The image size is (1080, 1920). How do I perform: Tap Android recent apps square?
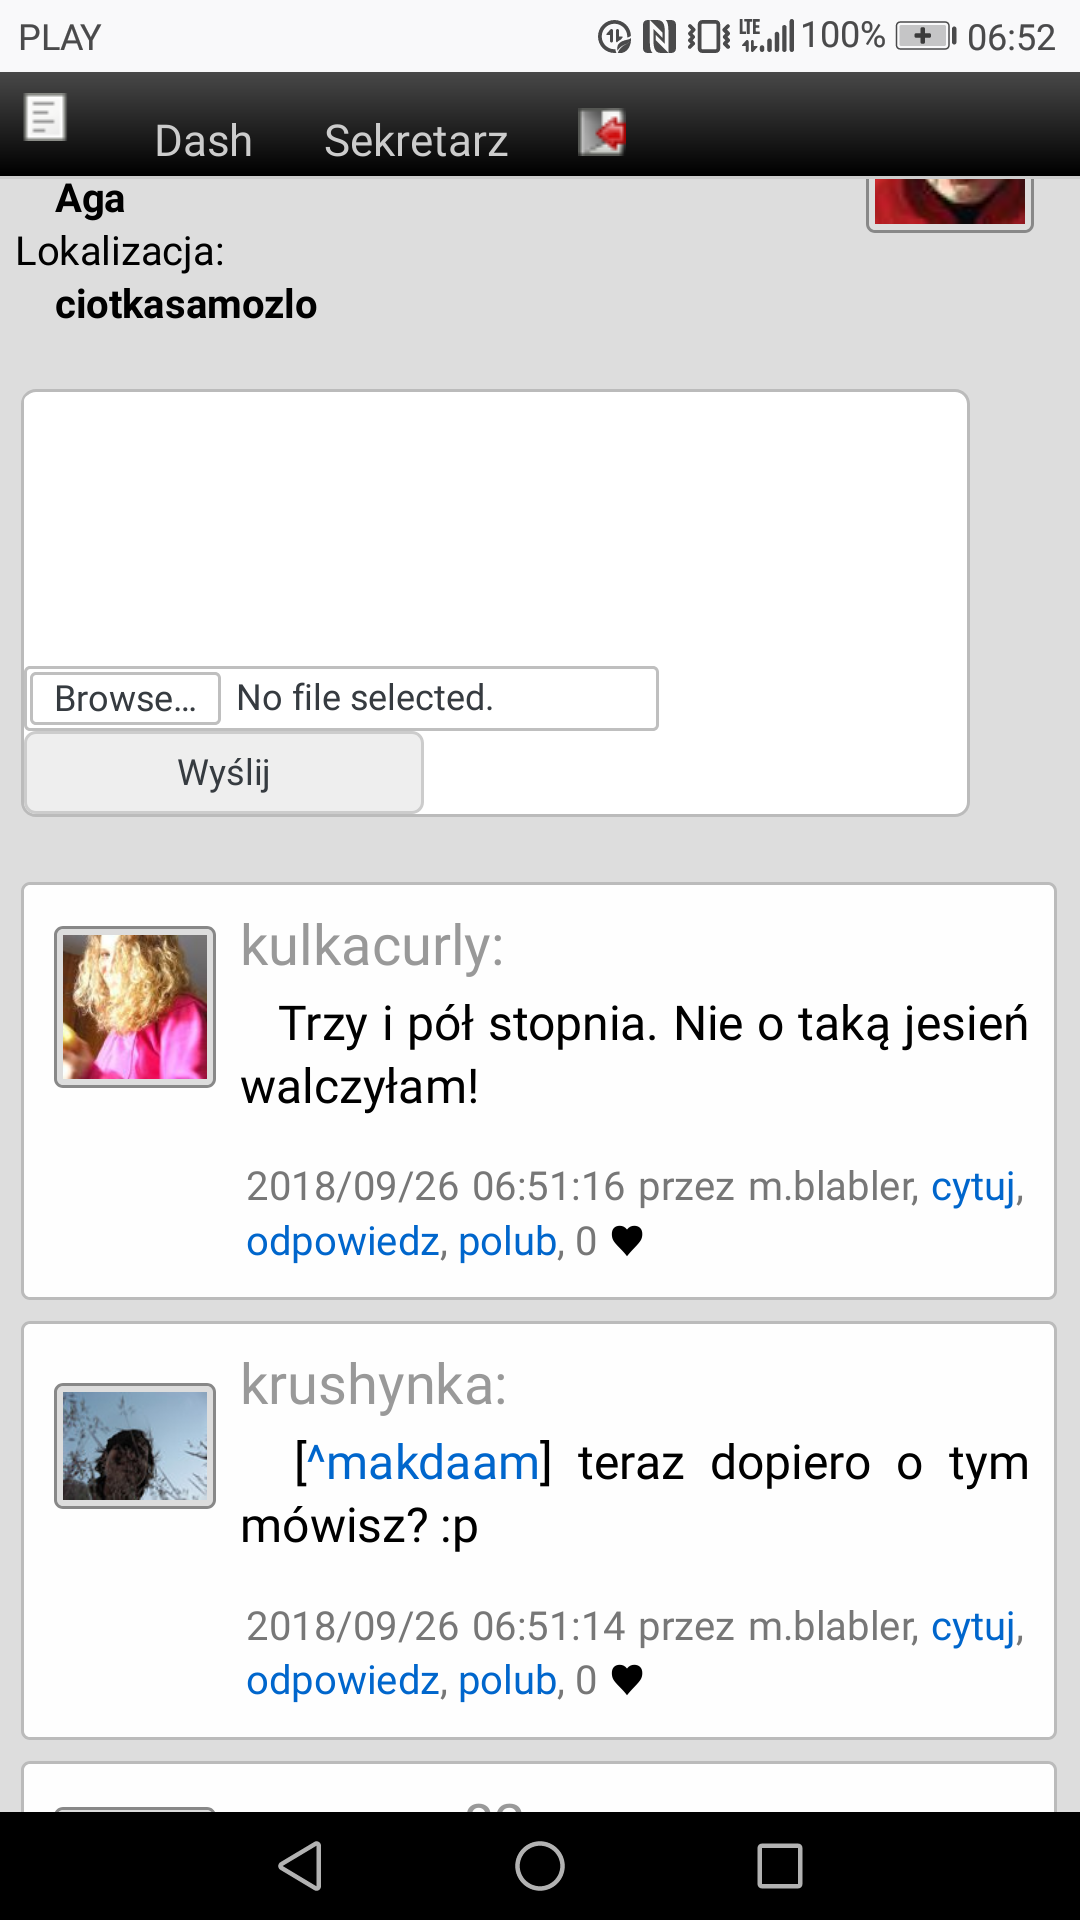tap(780, 1866)
